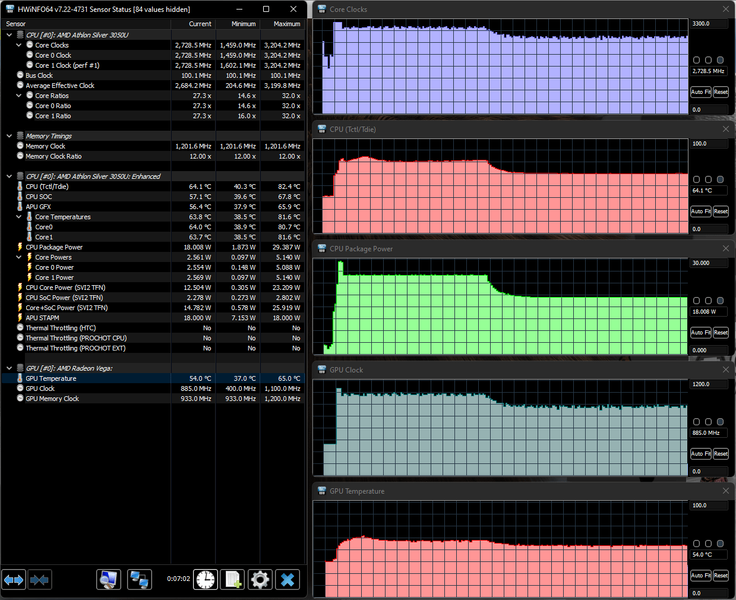Click Auto Fit in CPU (Tctl/Tdie) graph
736x600 pixels.
pos(701,211)
